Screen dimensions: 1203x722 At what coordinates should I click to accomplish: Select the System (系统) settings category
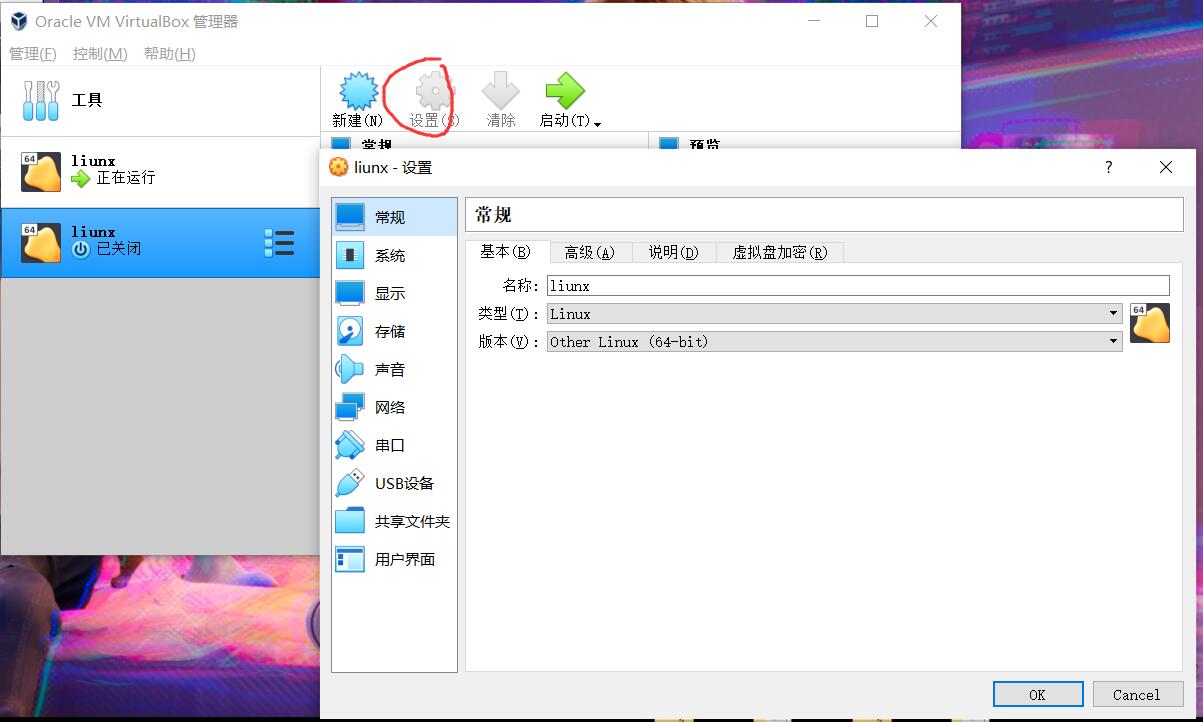[395, 255]
